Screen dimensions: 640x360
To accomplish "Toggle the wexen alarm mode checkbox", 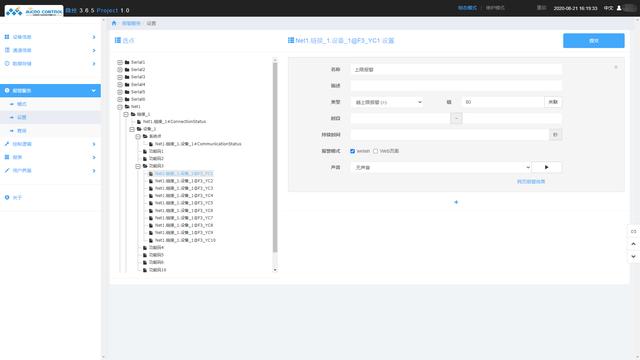I will (x=352, y=151).
